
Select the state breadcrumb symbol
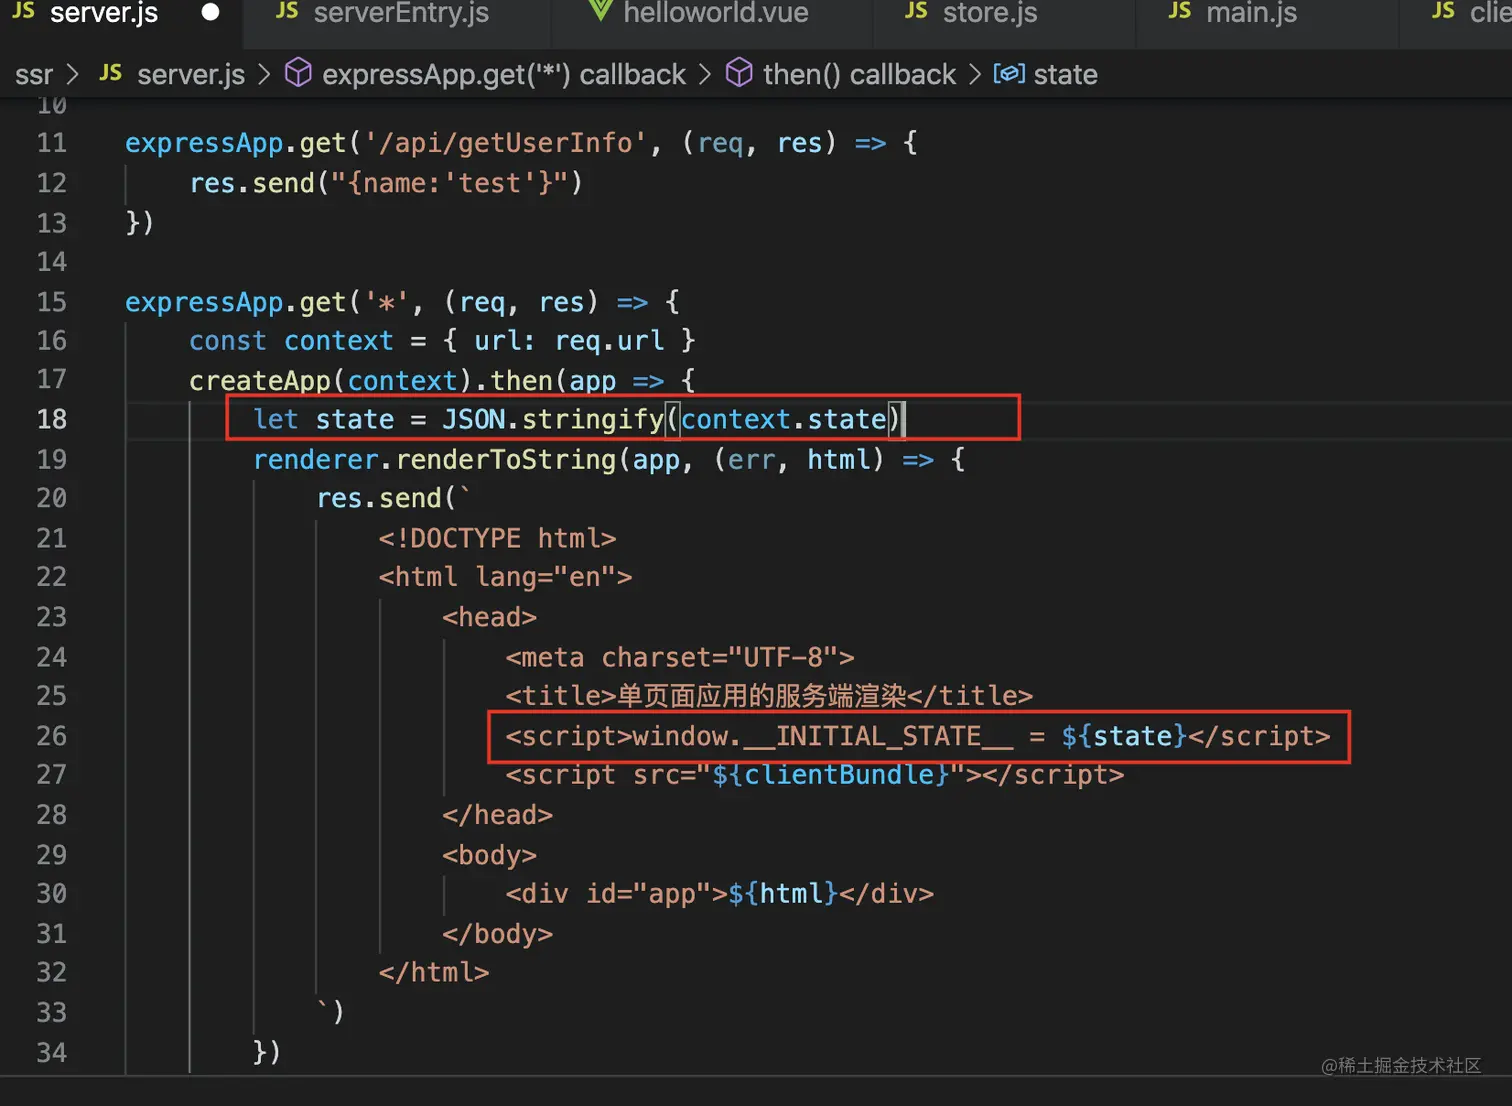(x=1065, y=75)
